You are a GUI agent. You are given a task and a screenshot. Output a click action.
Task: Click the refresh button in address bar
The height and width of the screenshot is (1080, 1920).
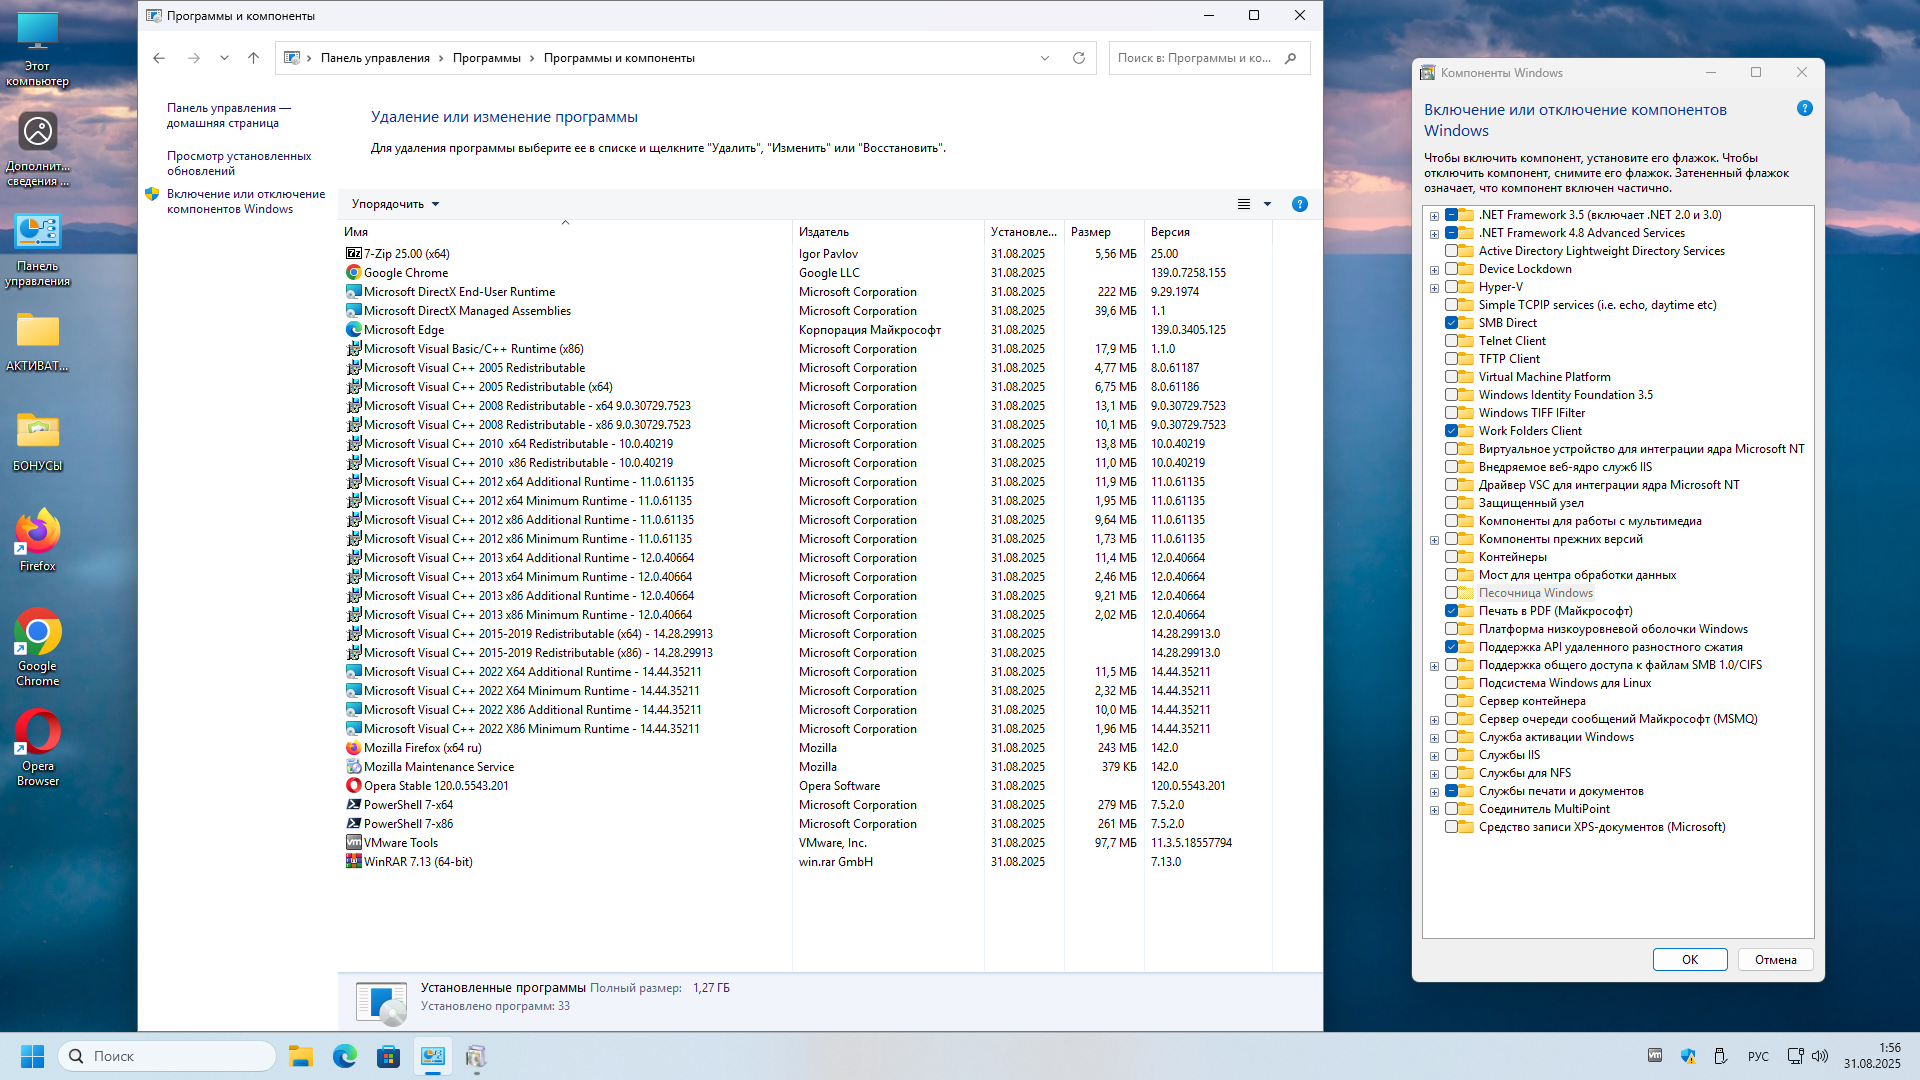(1079, 58)
